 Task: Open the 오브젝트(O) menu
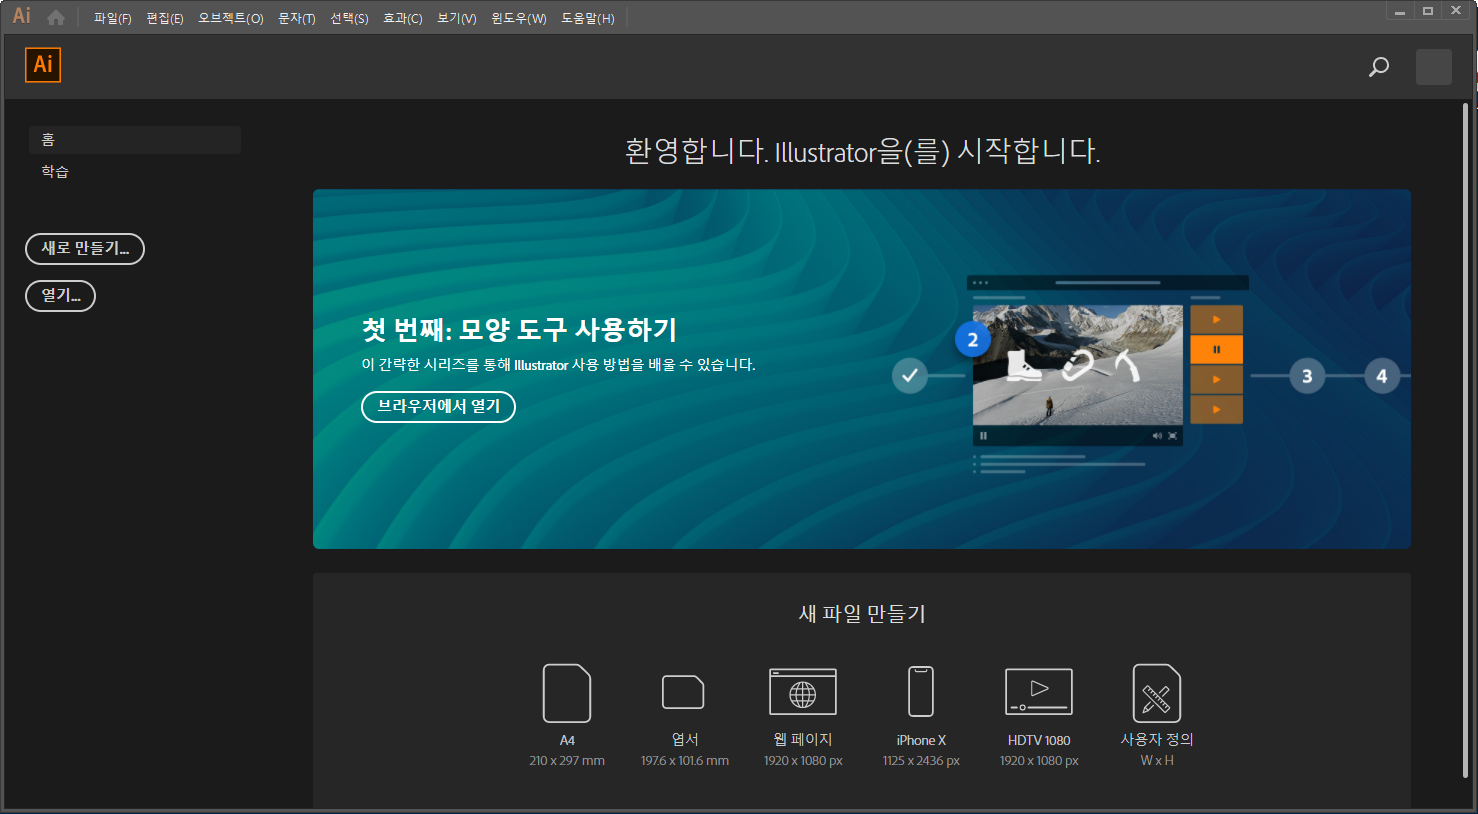pyautogui.click(x=231, y=18)
